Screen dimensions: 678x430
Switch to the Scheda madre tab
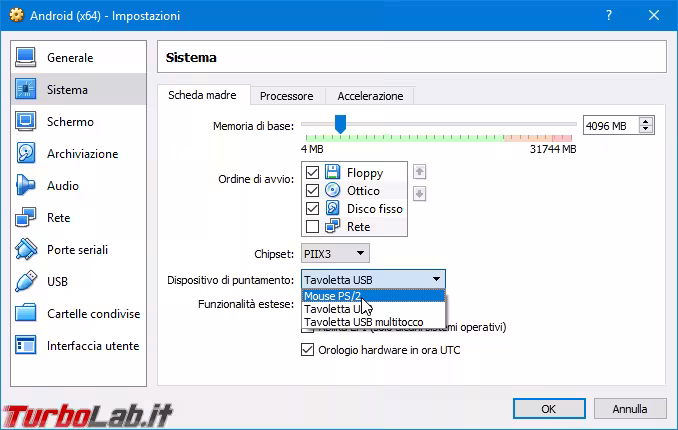click(202, 95)
